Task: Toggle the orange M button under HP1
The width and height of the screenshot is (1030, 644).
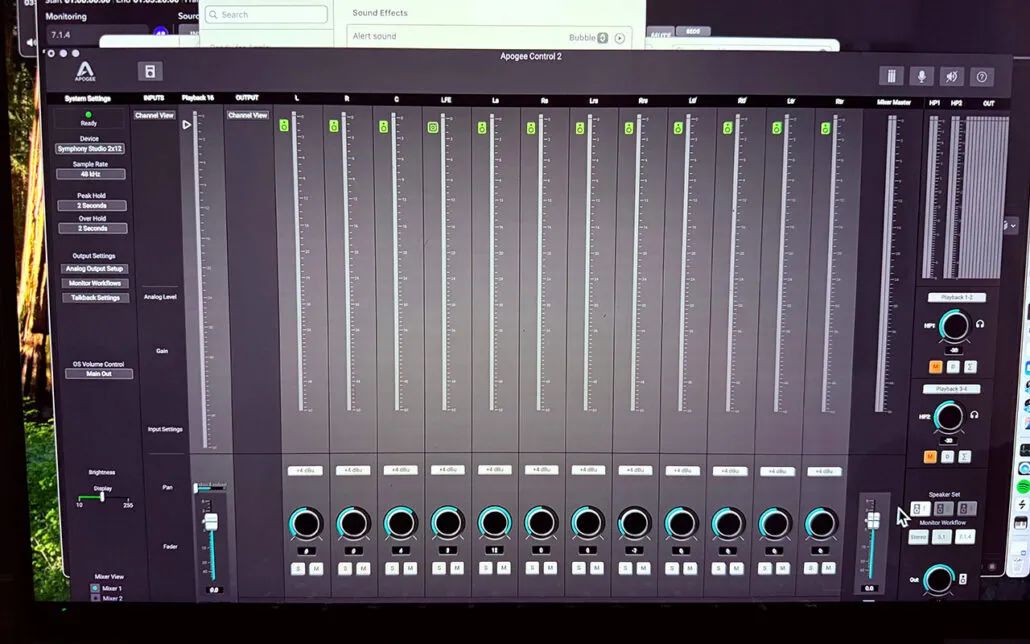Action: tap(935, 367)
